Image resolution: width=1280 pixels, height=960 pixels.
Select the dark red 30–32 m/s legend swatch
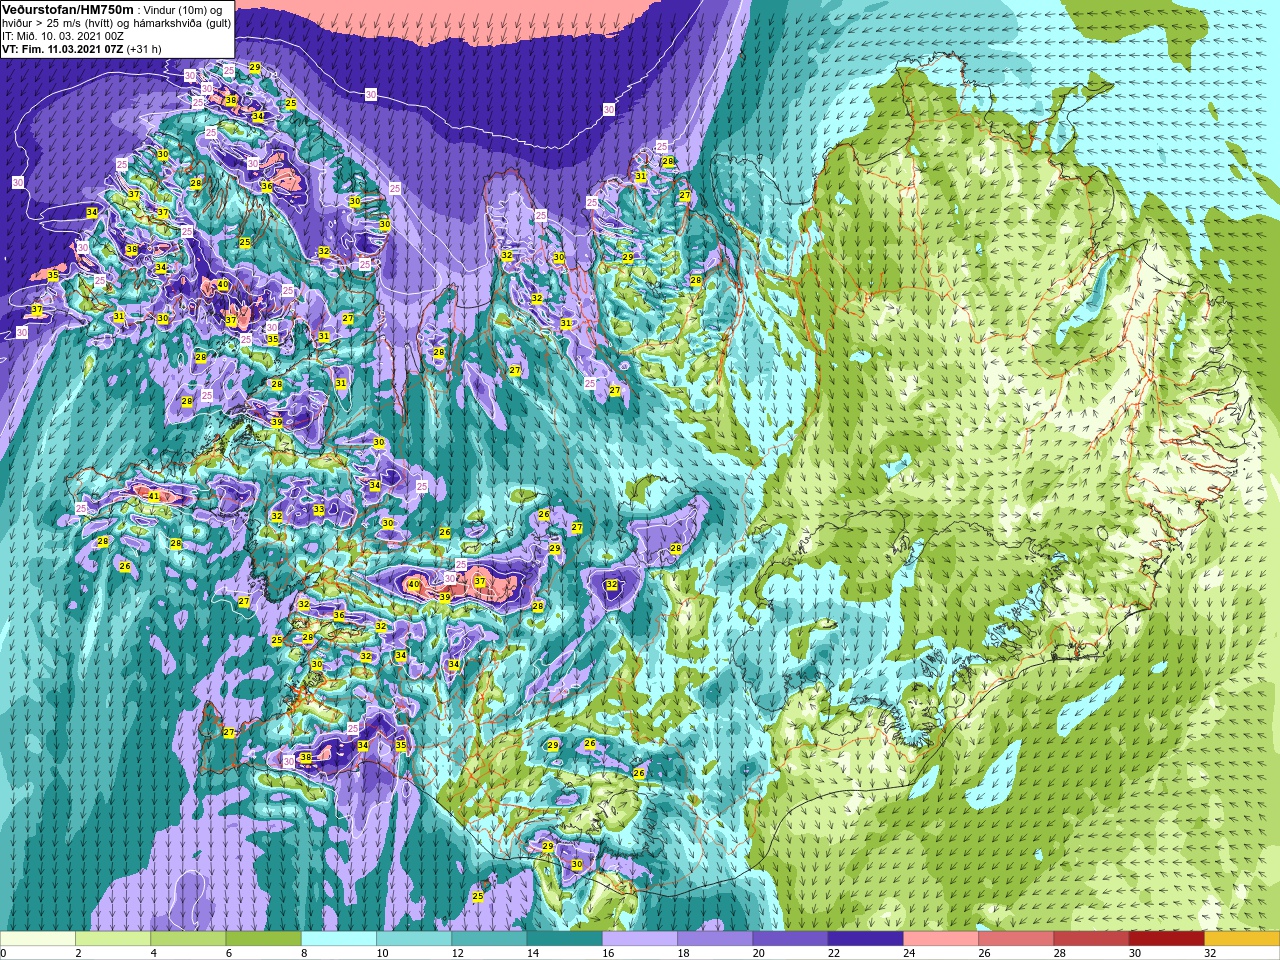[x=1167, y=939]
